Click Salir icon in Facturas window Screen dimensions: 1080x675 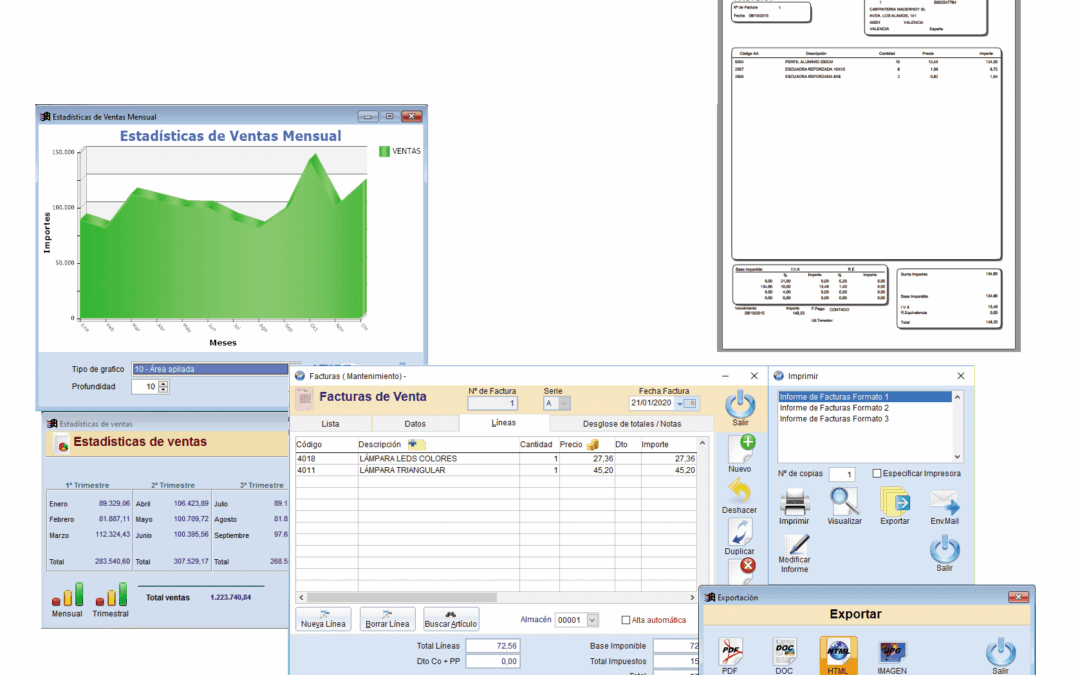pyautogui.click(x=740, y=404)
